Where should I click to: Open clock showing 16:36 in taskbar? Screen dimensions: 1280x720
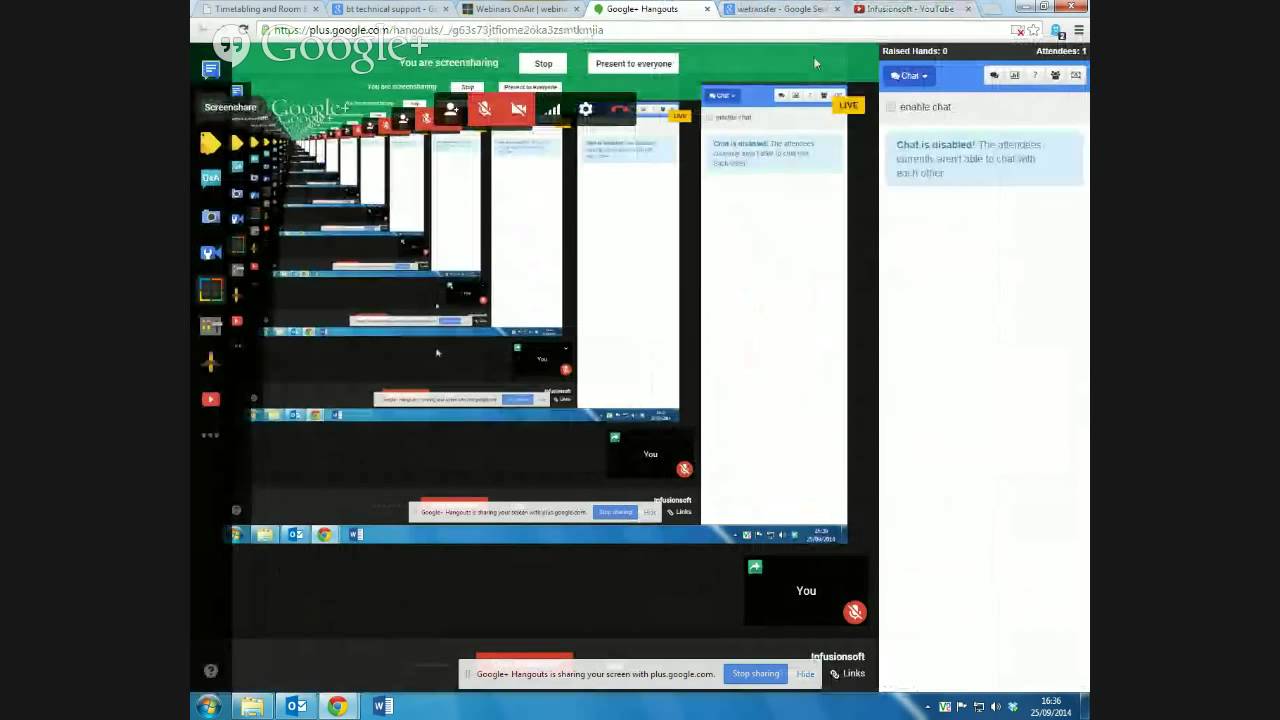click(1051, 706)
